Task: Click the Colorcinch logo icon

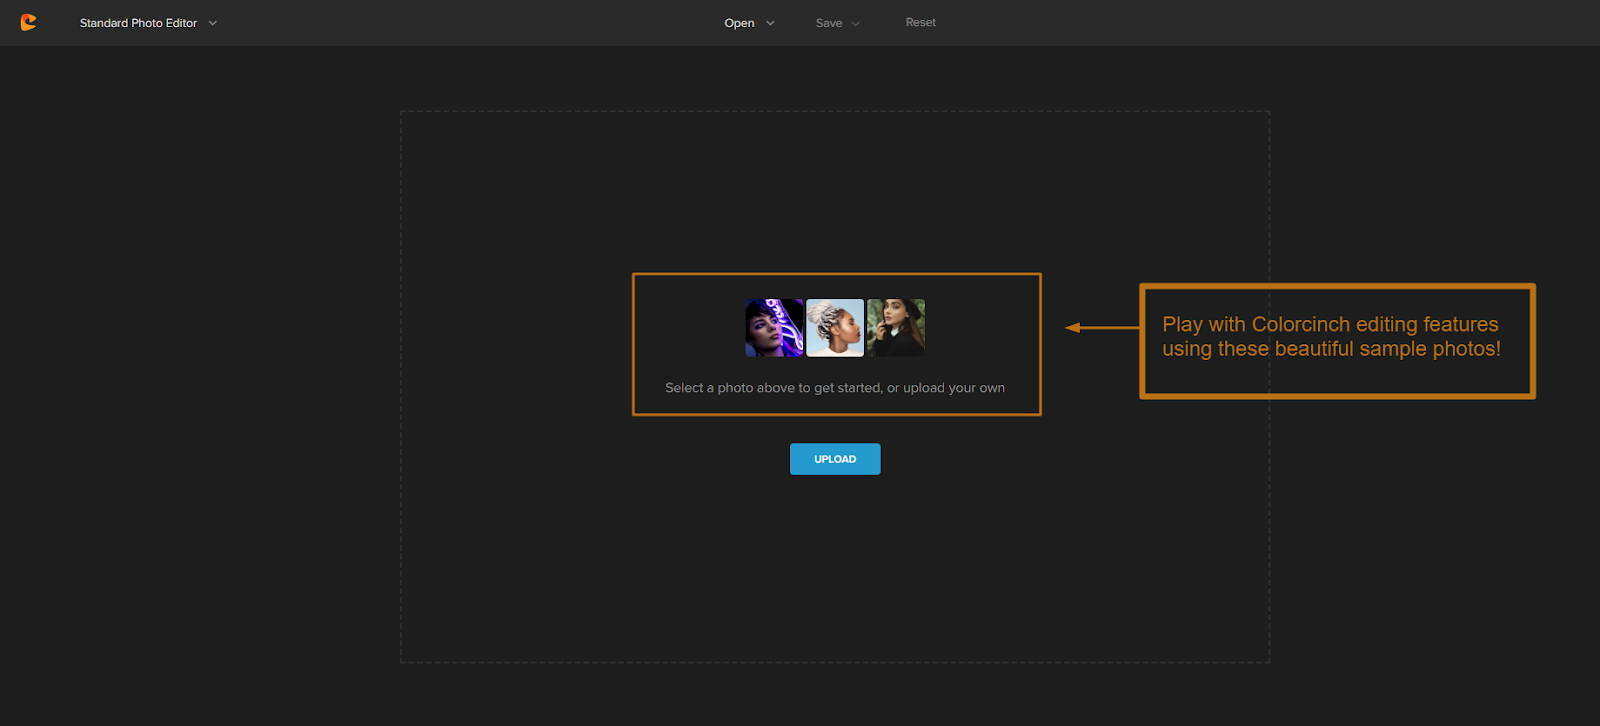Action: pos(28,22)
